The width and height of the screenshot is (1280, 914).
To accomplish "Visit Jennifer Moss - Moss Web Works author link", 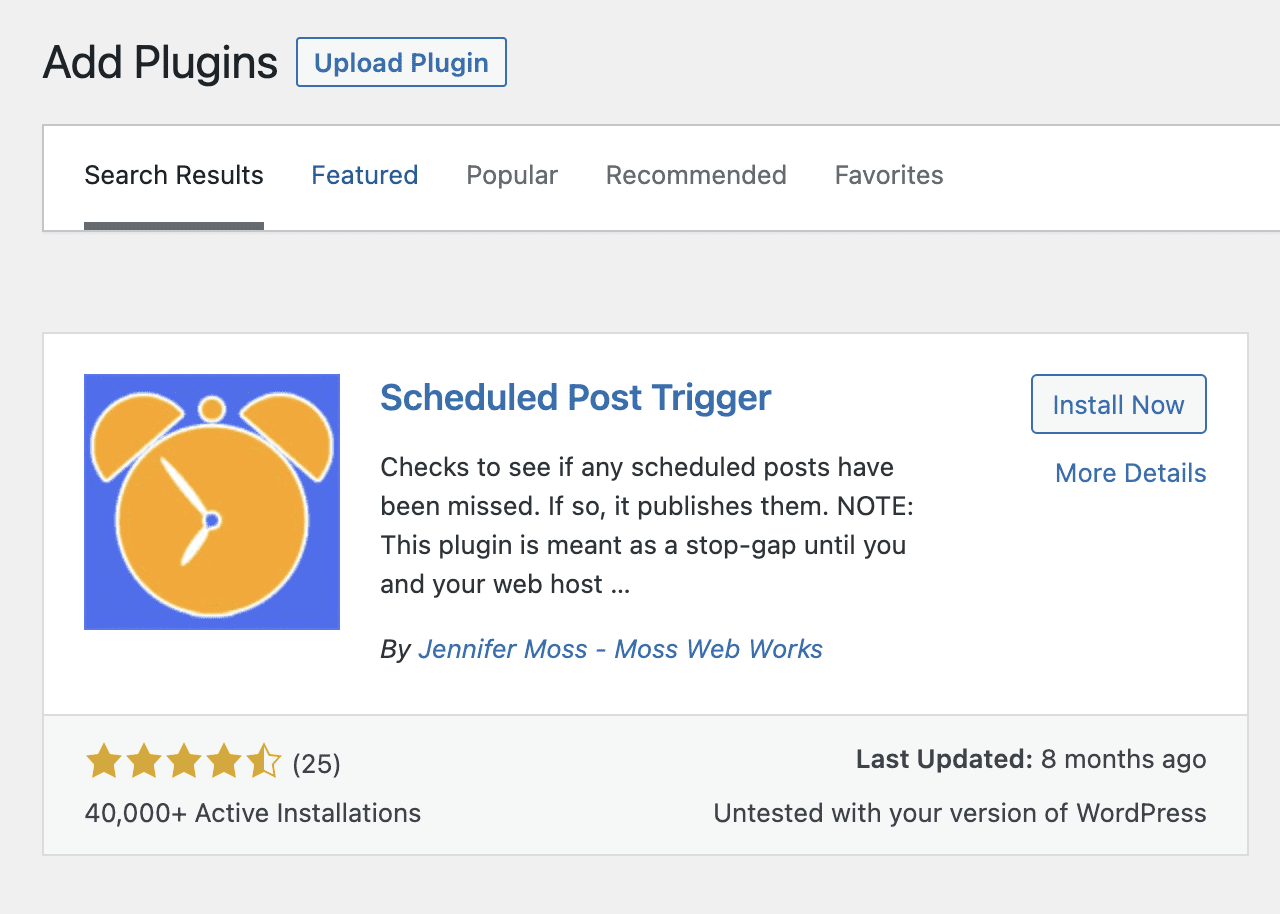I will coord(620,649).
